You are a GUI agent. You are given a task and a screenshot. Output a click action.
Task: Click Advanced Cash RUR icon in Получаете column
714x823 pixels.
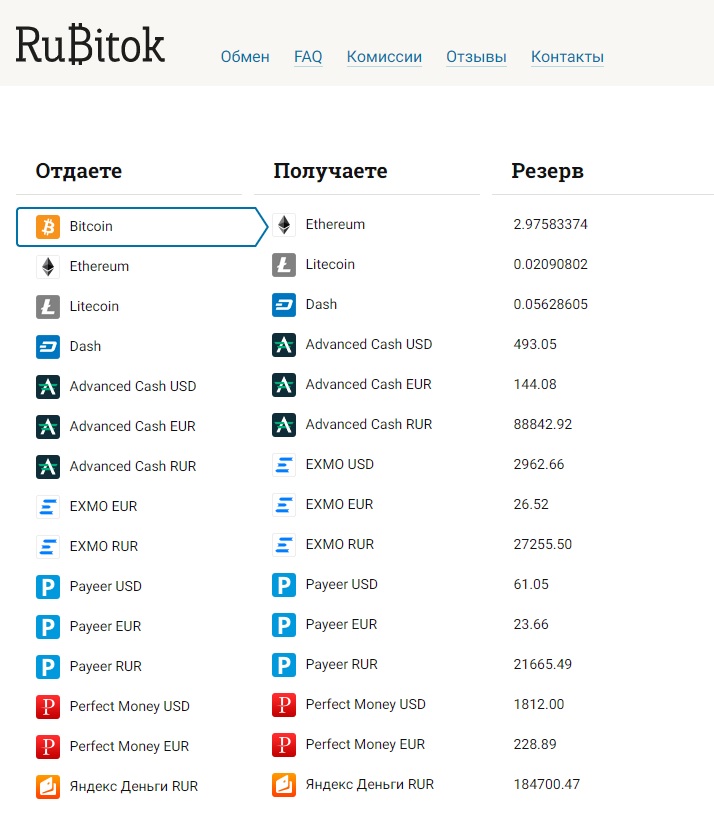coord(284,425)
